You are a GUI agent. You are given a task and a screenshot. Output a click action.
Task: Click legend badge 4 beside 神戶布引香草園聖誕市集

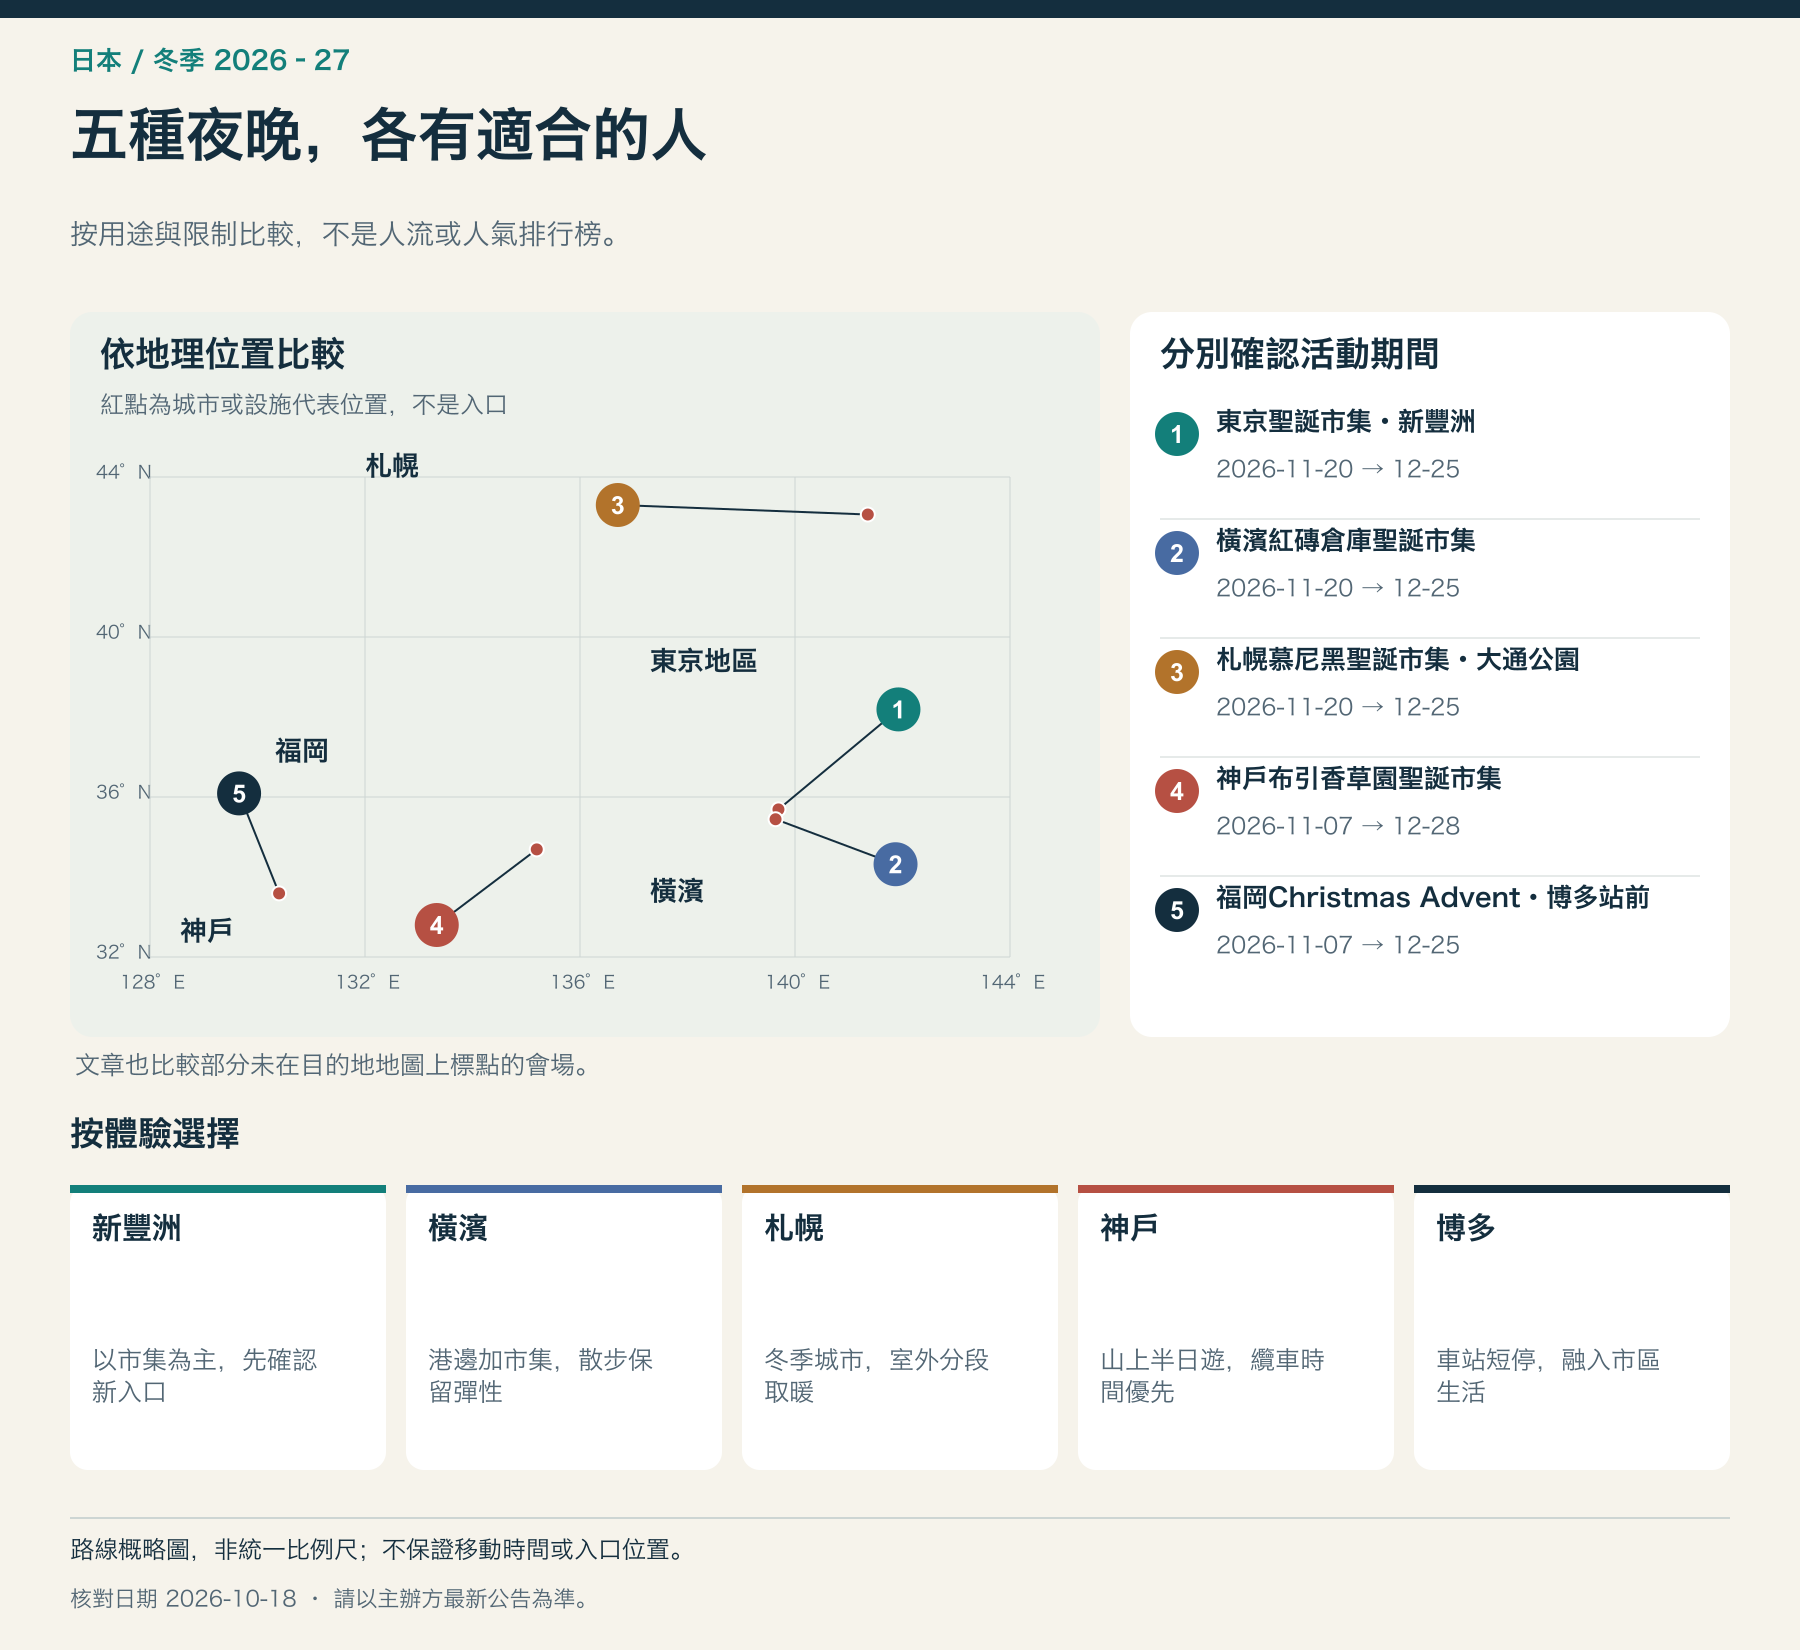1177,791
